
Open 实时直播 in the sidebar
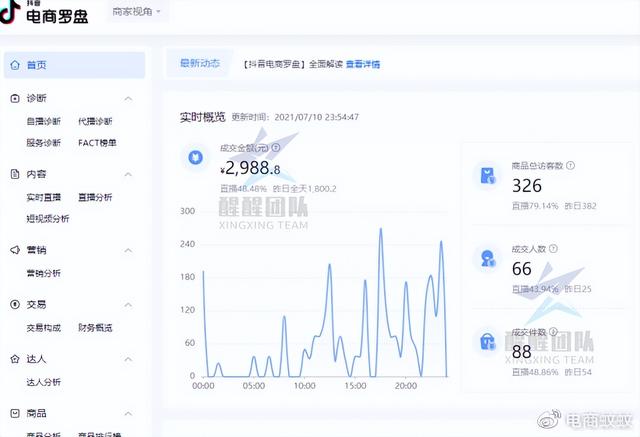[x=43, y=197]
